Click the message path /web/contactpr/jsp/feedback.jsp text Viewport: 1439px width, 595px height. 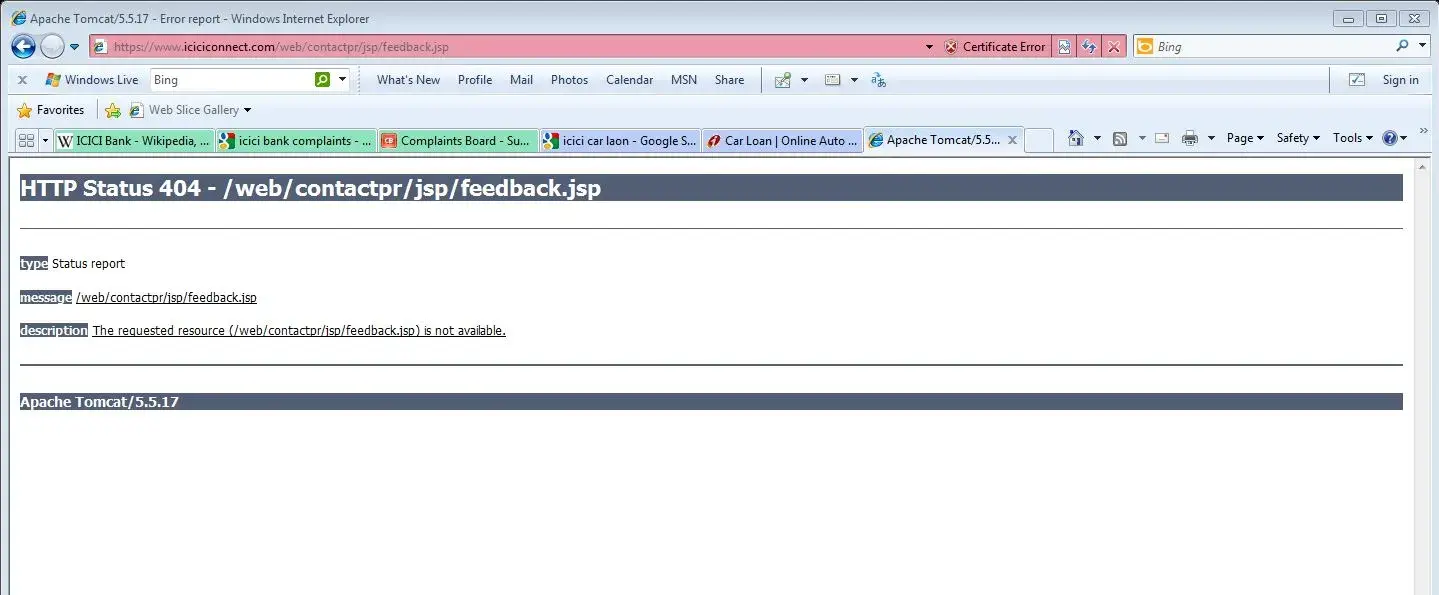(166, 298)
